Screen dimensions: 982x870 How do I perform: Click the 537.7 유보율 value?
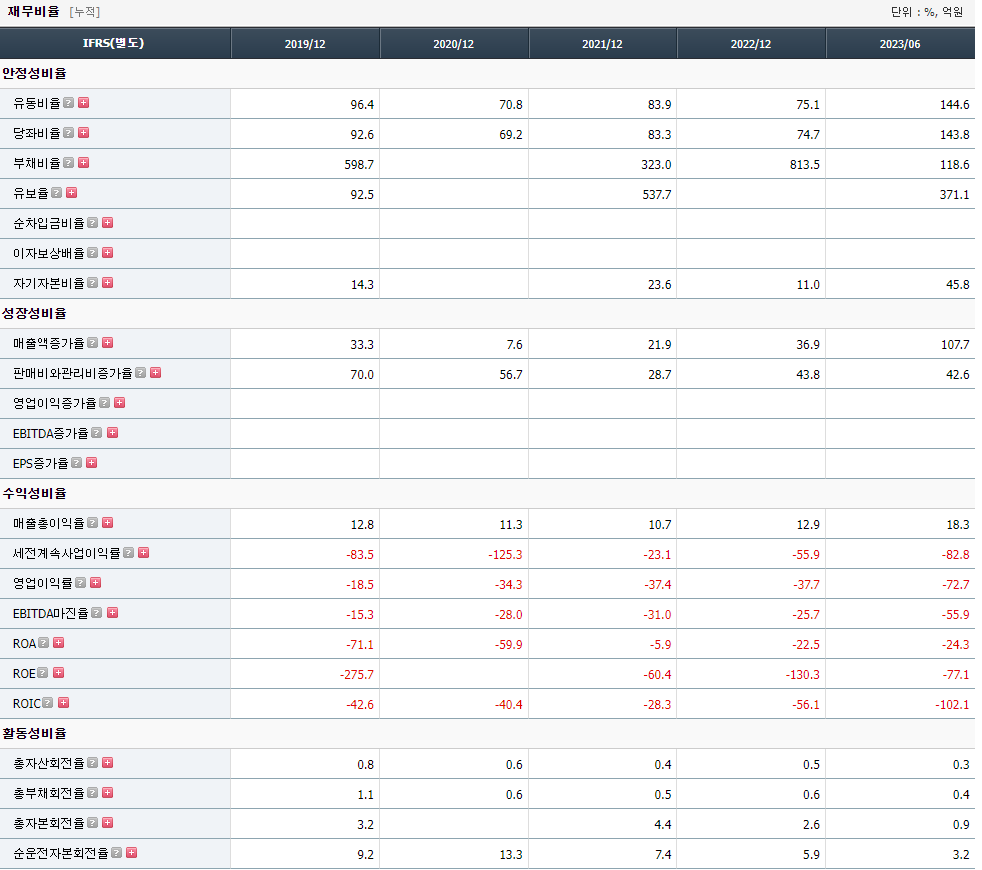click(656, 195)
